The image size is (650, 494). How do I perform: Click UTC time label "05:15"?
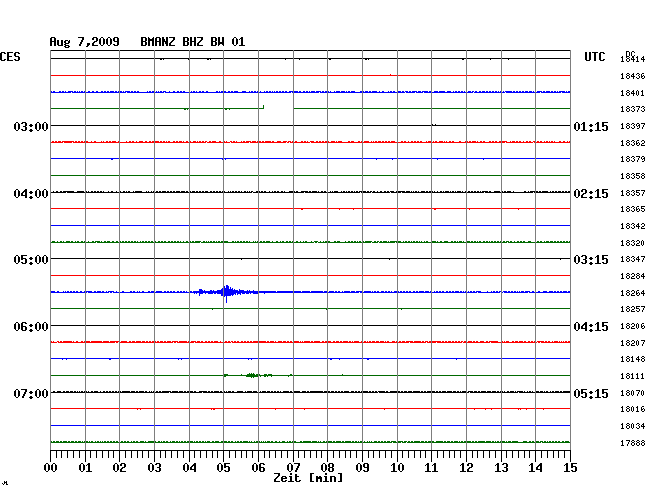coord(591,393)
